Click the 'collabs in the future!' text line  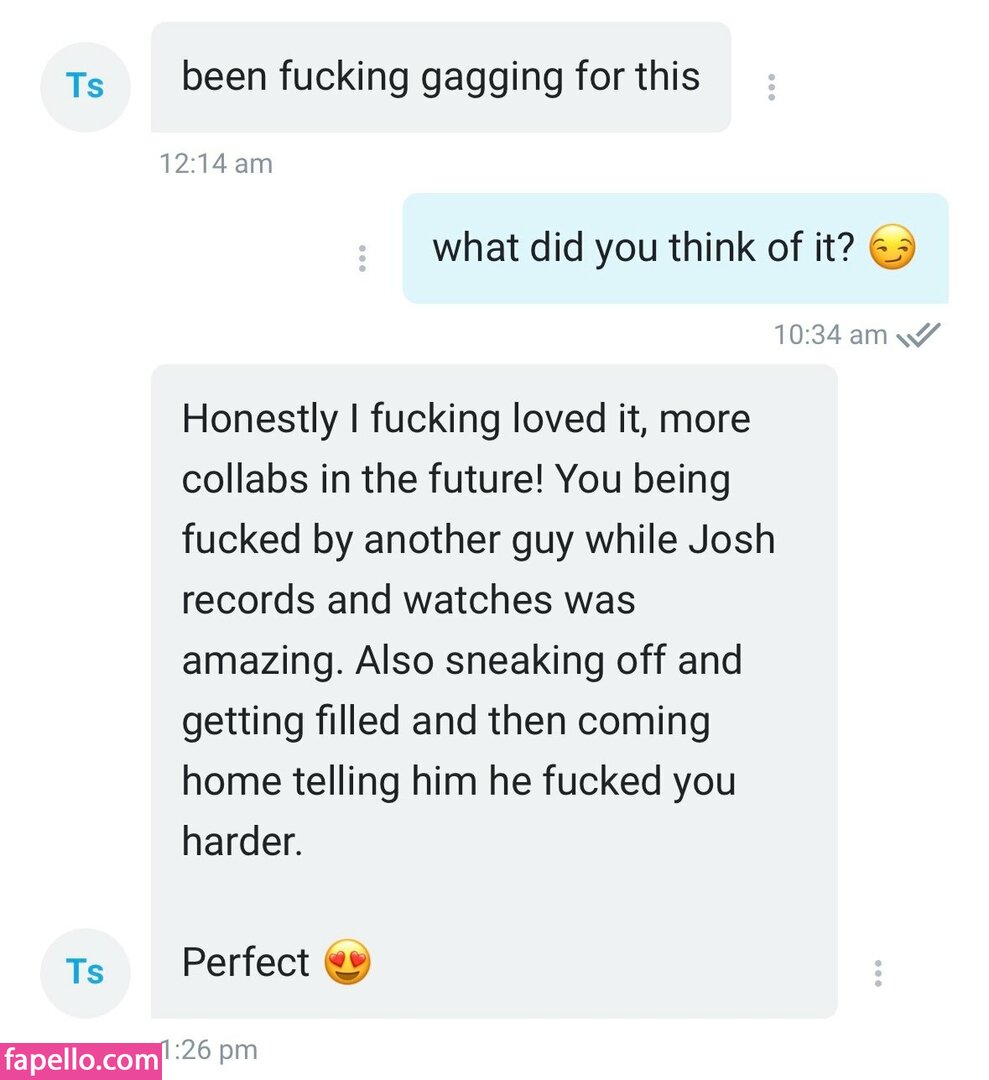(363, 479)
